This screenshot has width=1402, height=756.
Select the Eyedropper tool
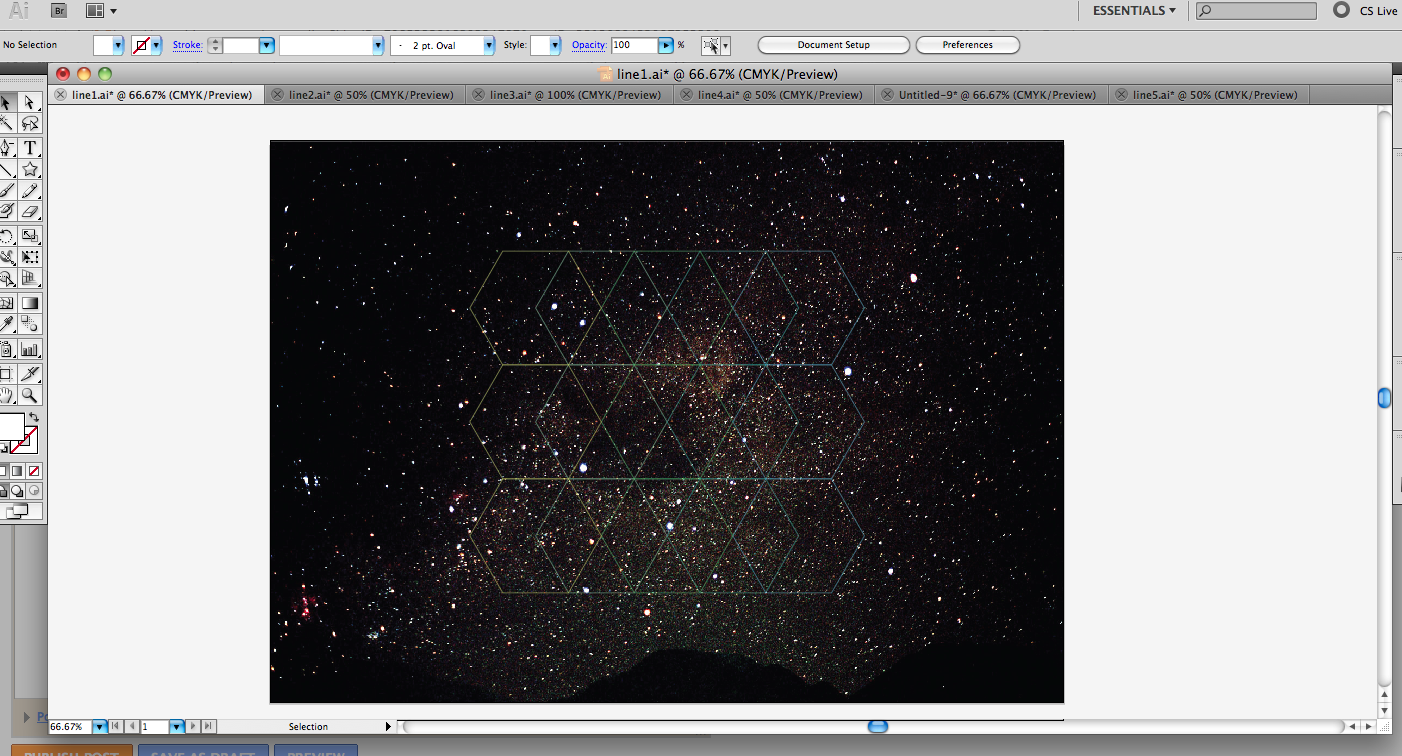[7, 324]
